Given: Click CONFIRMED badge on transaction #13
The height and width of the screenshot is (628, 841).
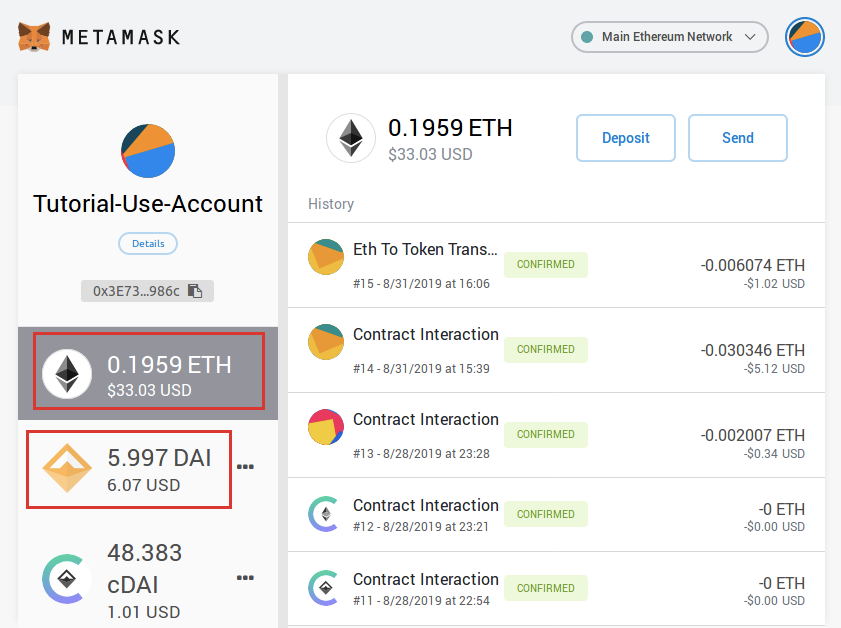Looking at the screenshot, I should pyautogui.click(x=545, y=434).
